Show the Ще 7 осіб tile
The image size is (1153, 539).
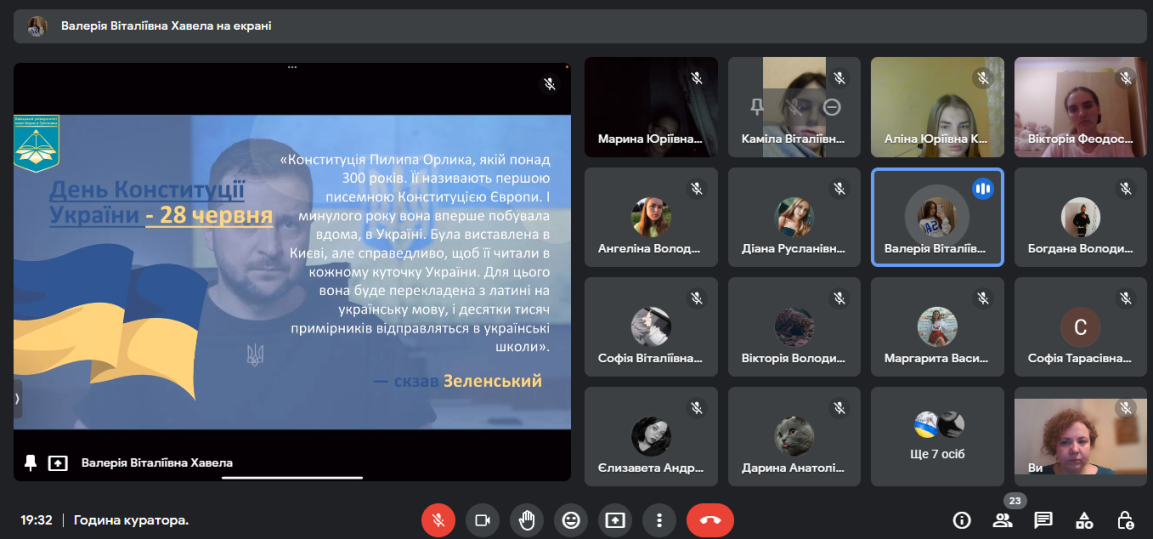point(937,437)
